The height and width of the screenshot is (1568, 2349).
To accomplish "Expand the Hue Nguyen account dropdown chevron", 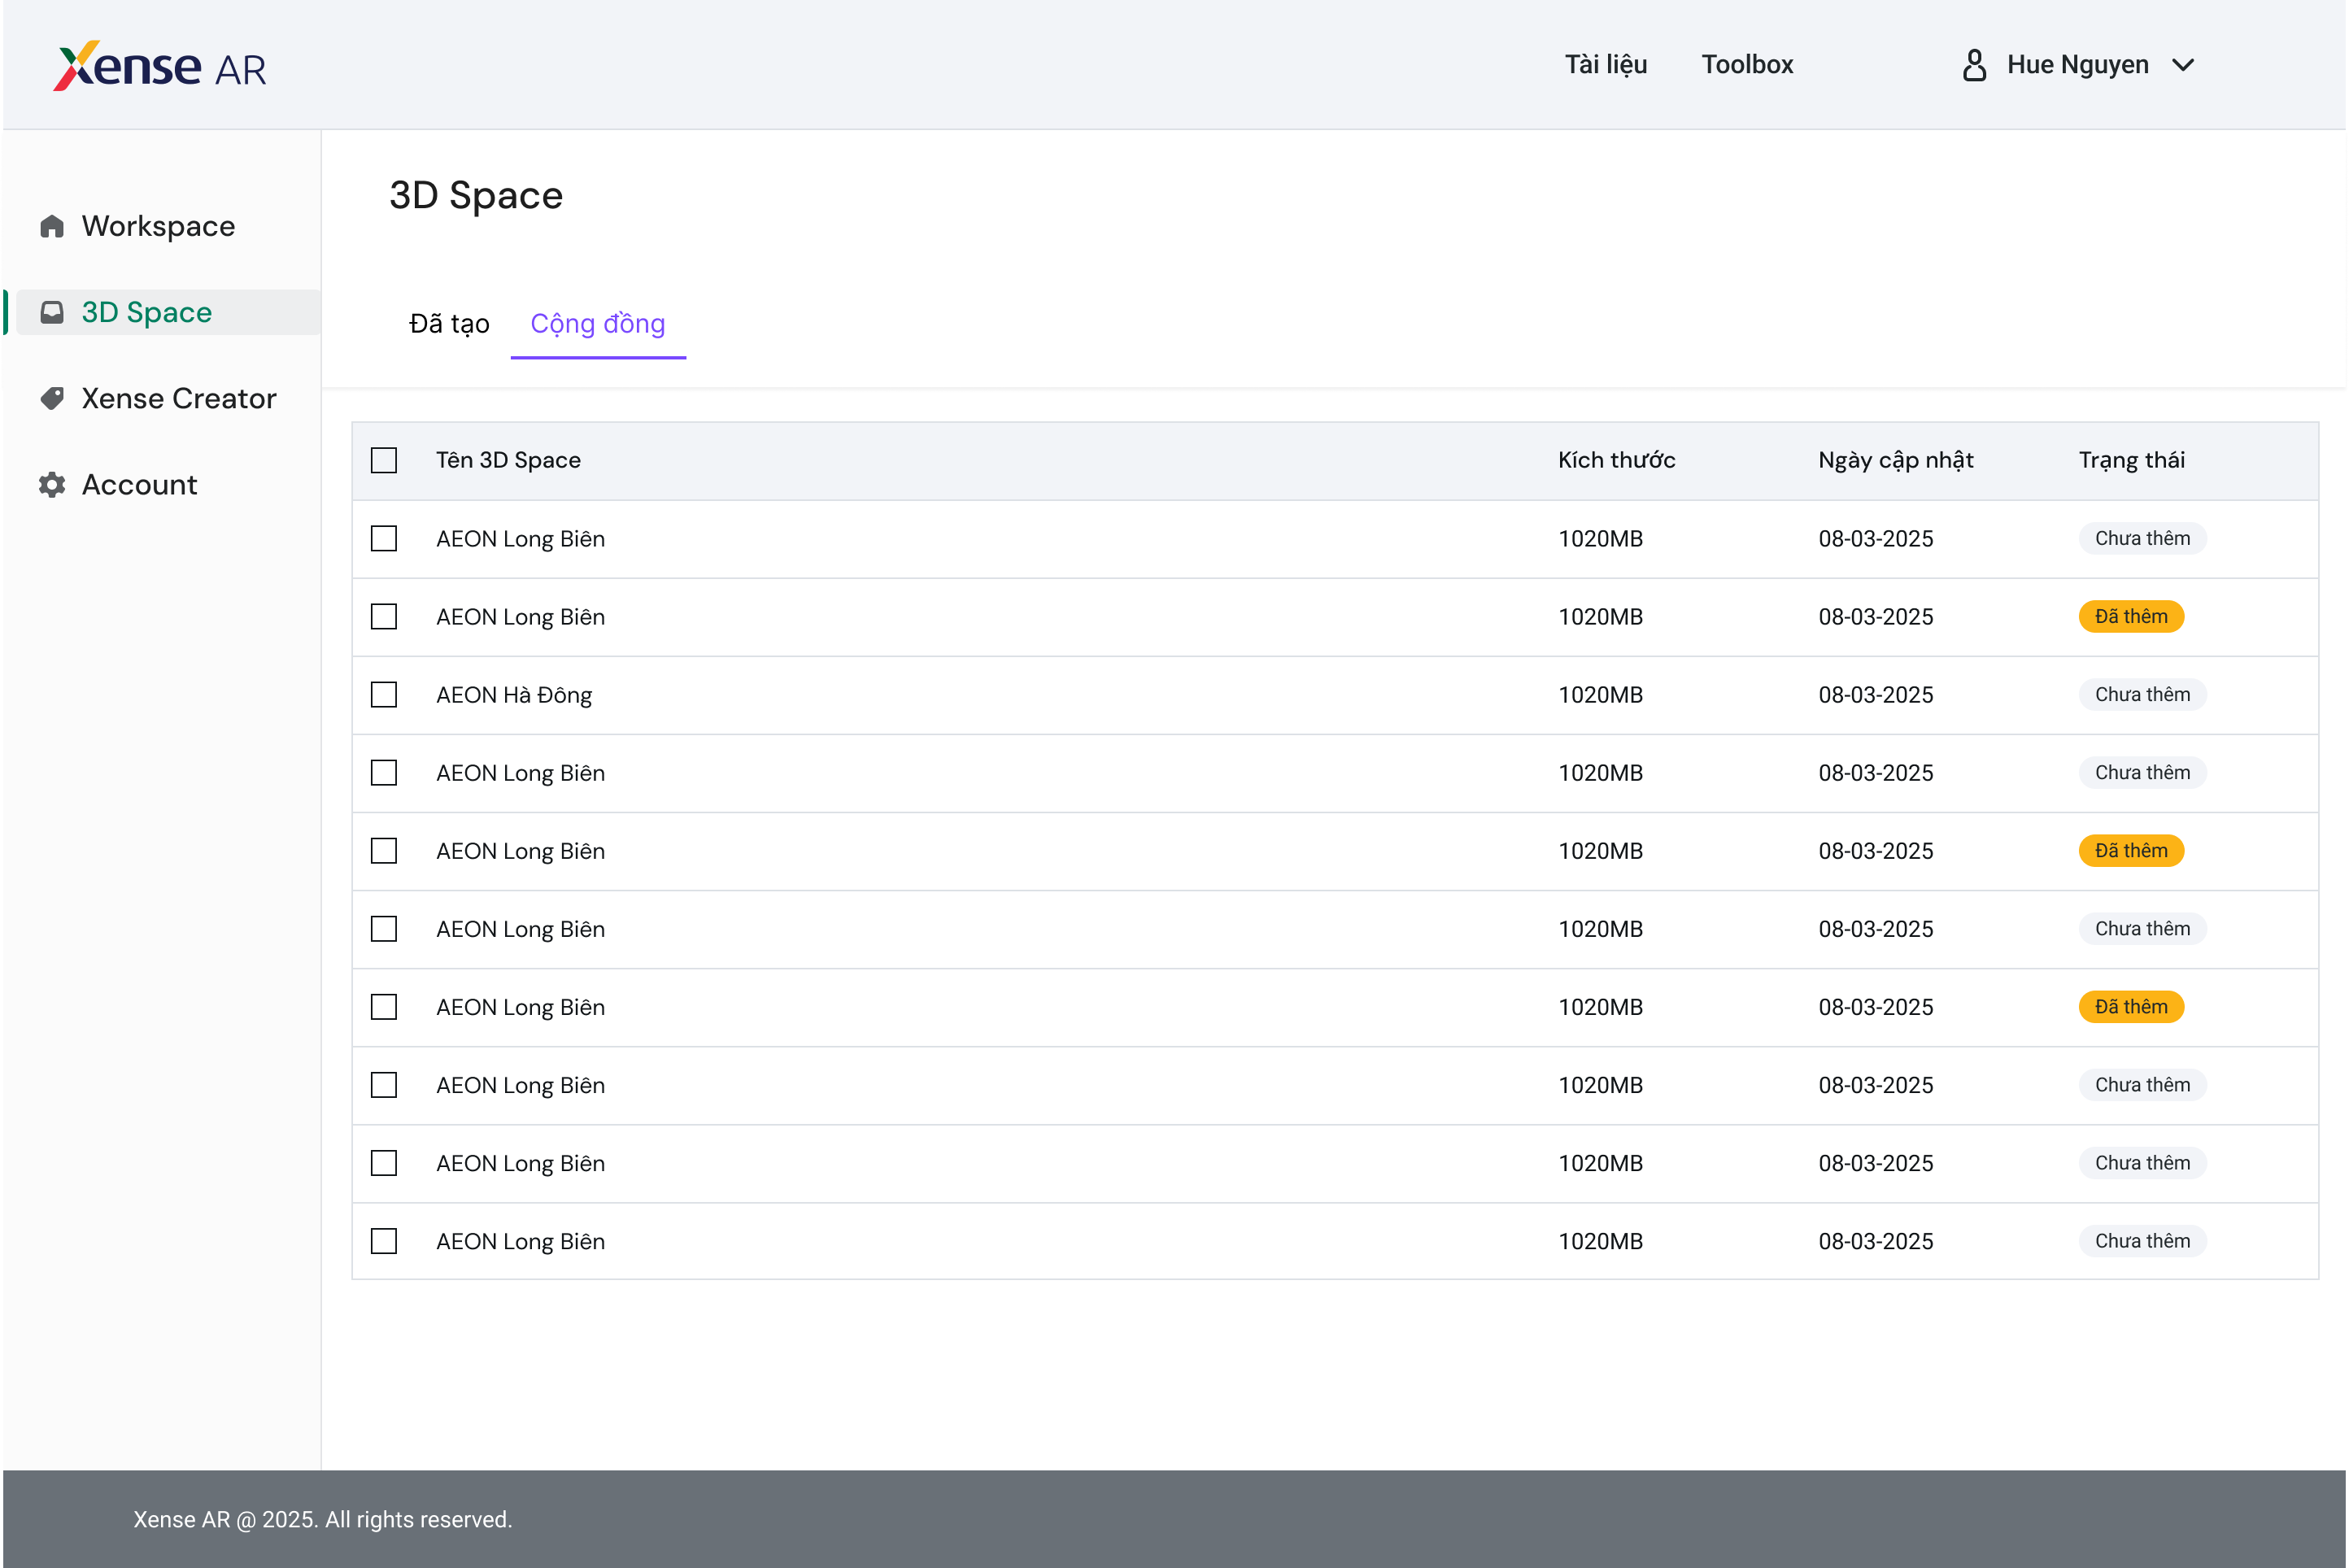I will coord(2183,65).
